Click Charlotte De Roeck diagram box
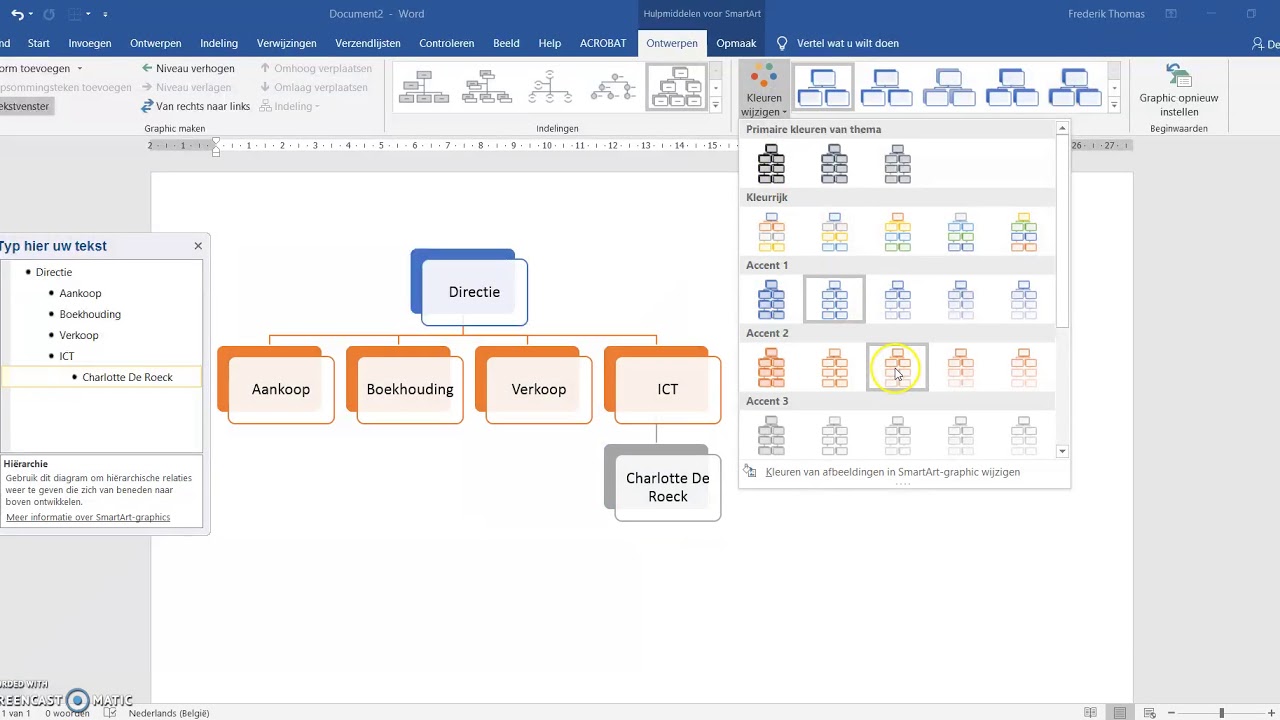 tap(668, 487)
